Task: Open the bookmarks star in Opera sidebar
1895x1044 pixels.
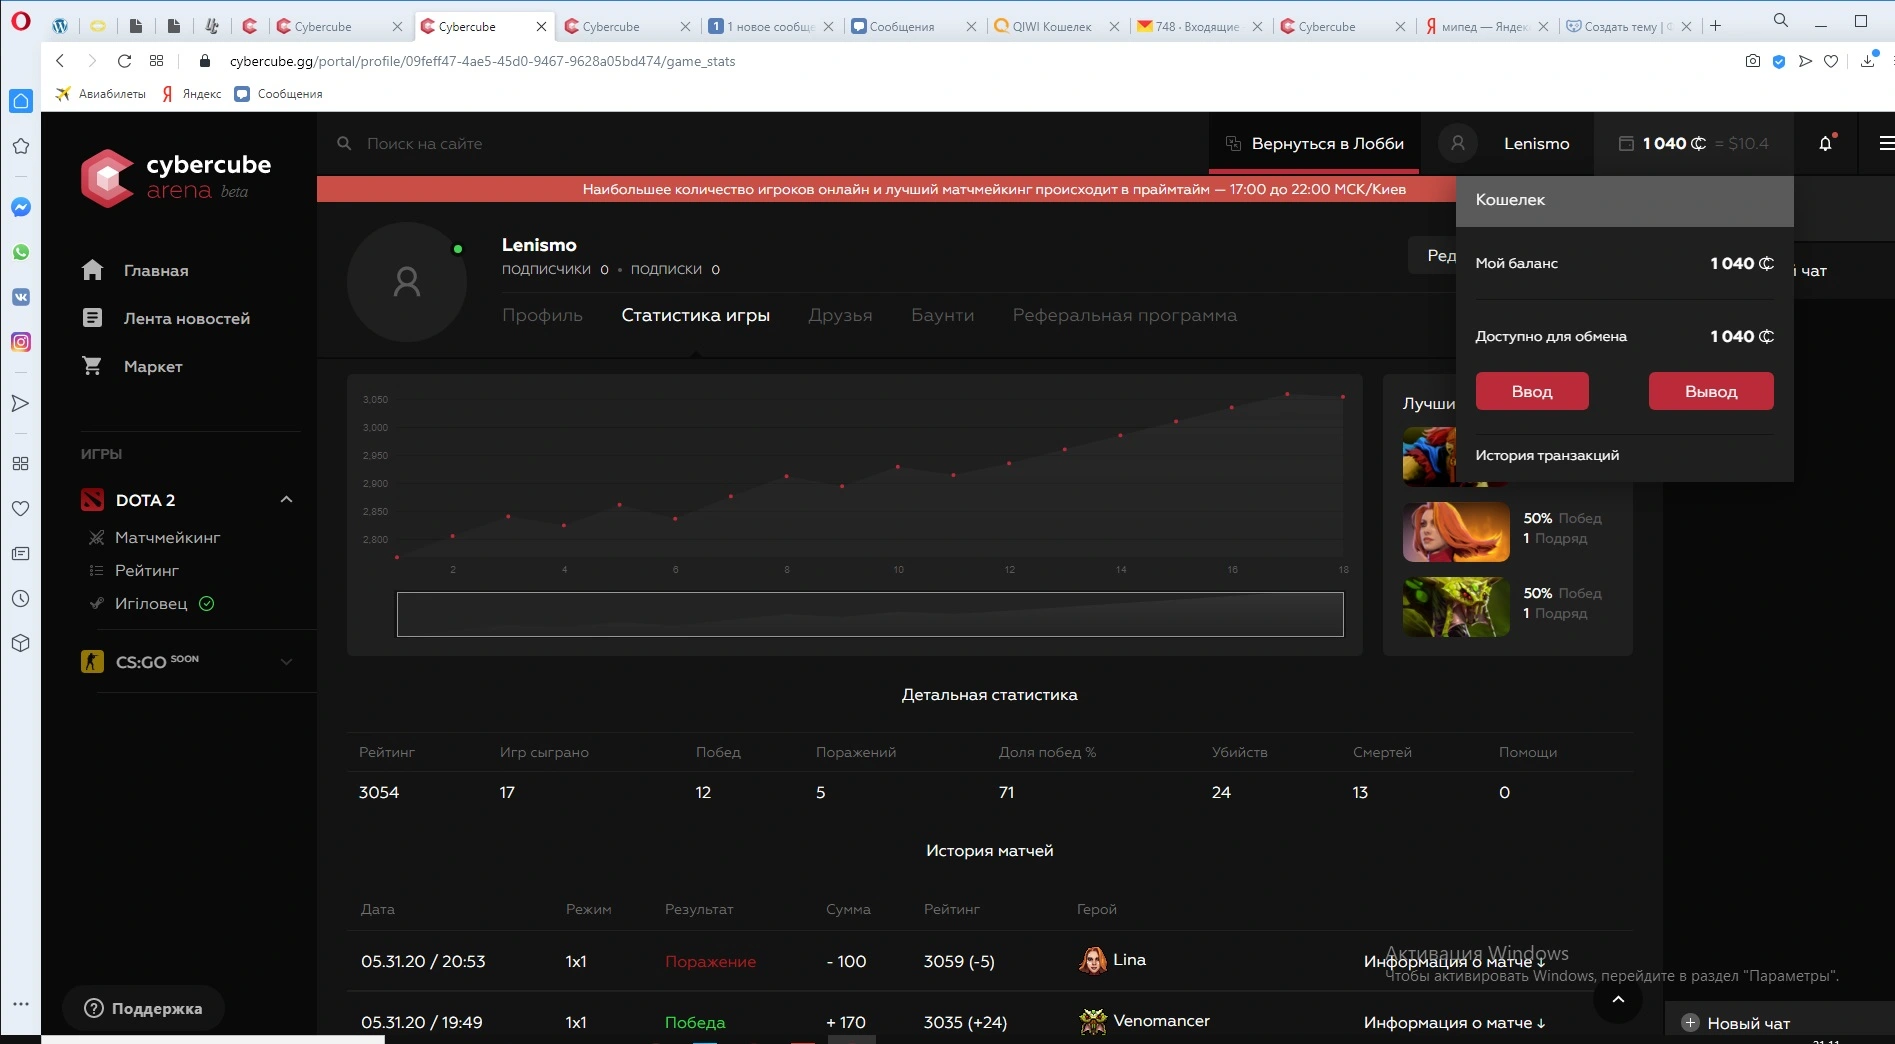Action: (20, 146)
